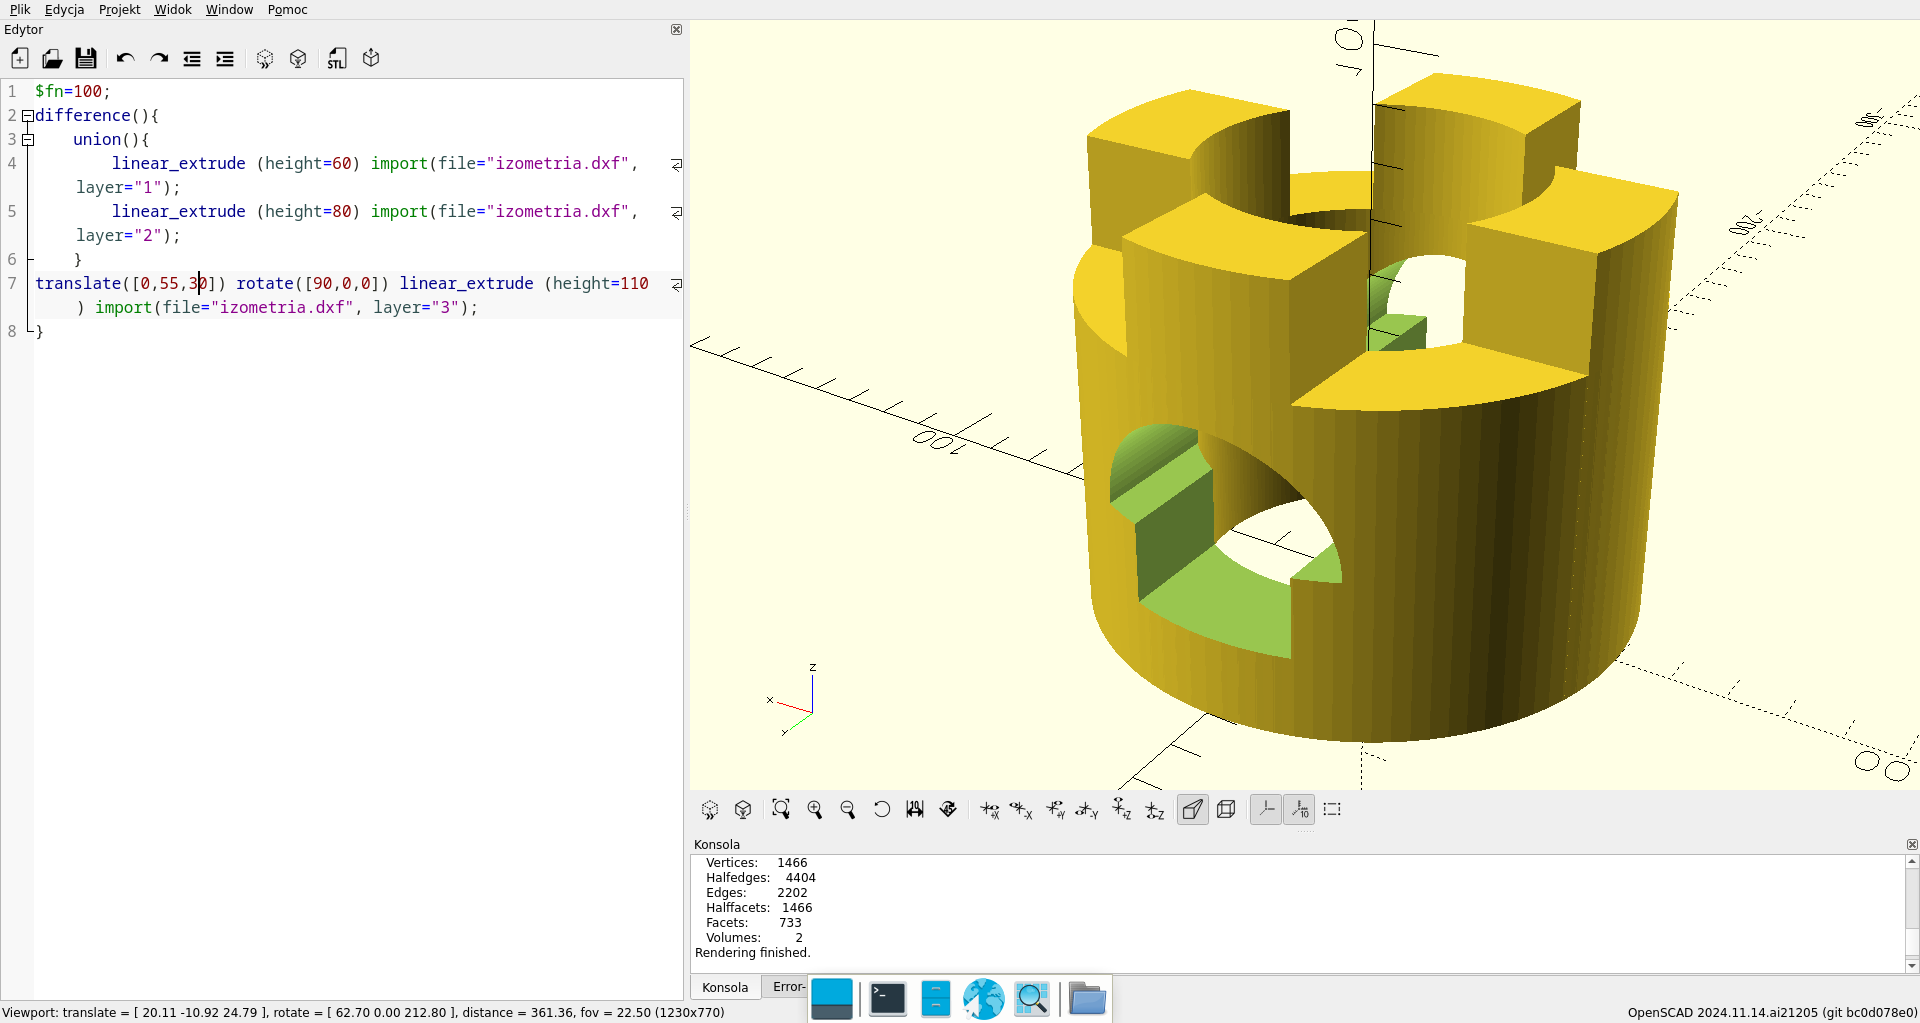
Task: Preview the model from the editor toolbar
Action: coord(265,59)
